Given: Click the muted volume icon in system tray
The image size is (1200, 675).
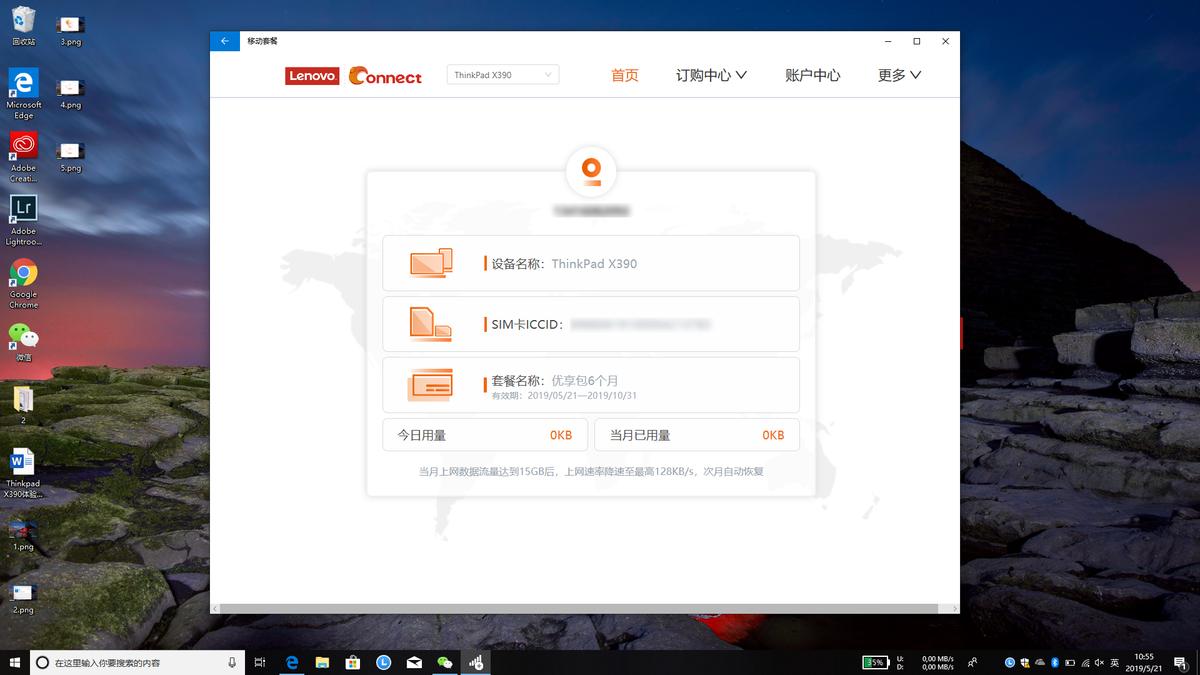Looking at the screenshot, I should click(1098, 662).
